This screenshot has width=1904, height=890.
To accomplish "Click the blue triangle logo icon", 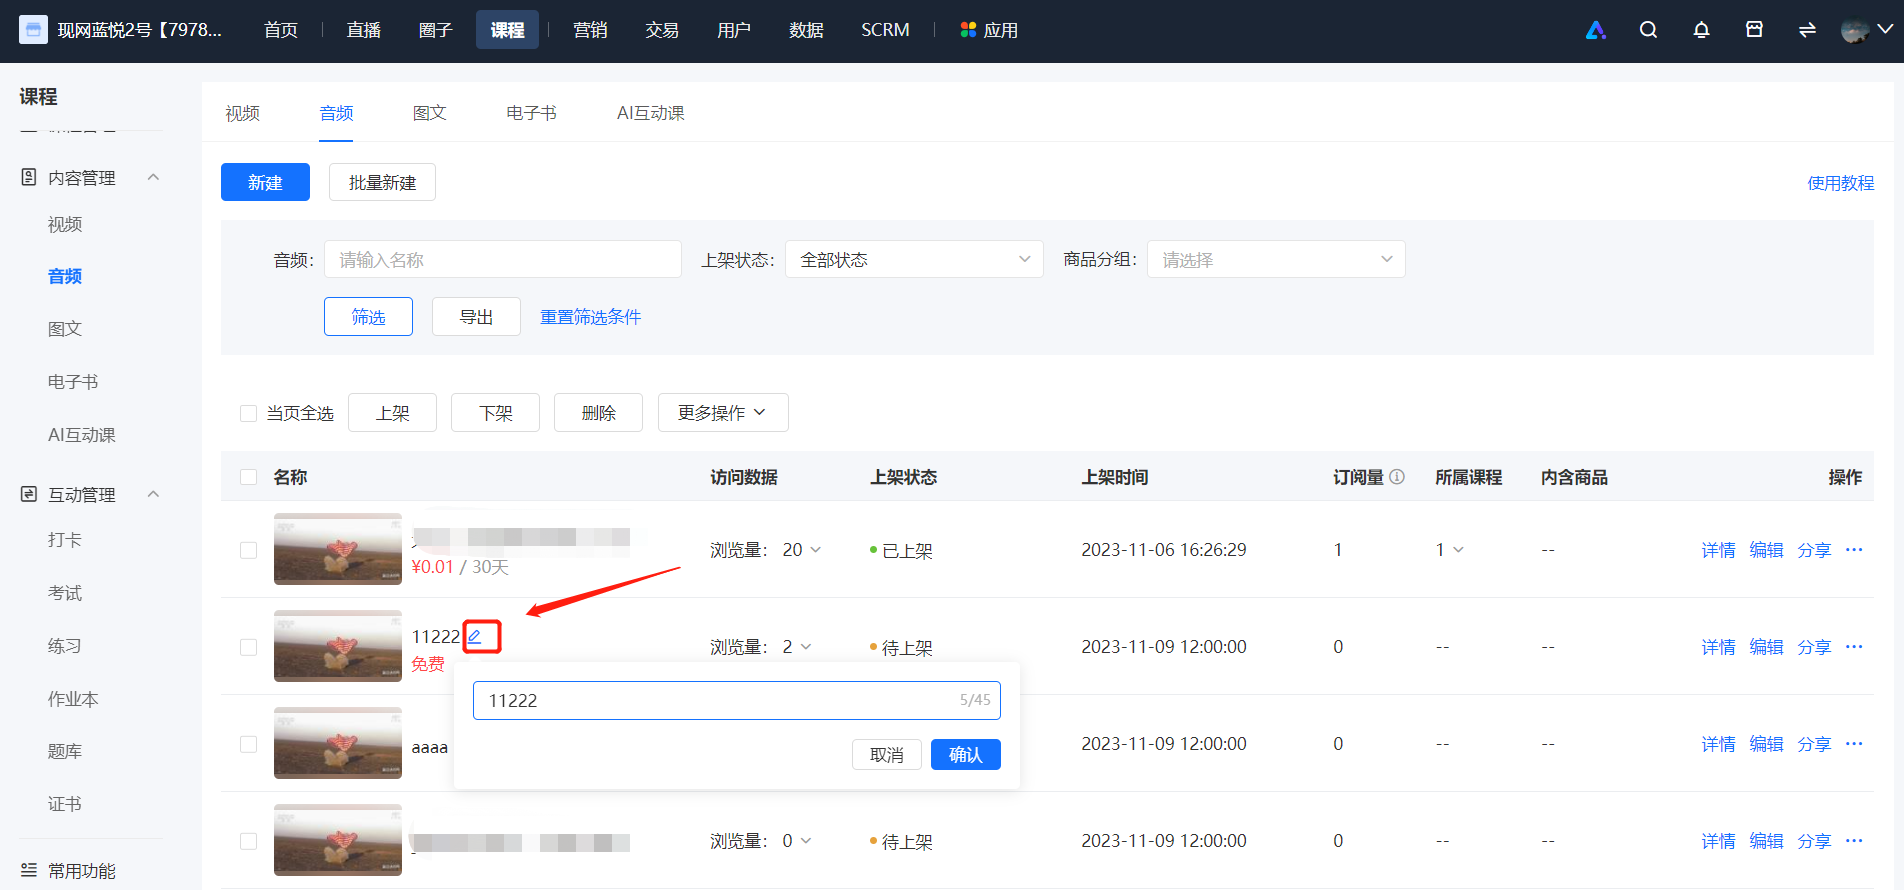I will pyautogui.click(x=1596, y=30).
